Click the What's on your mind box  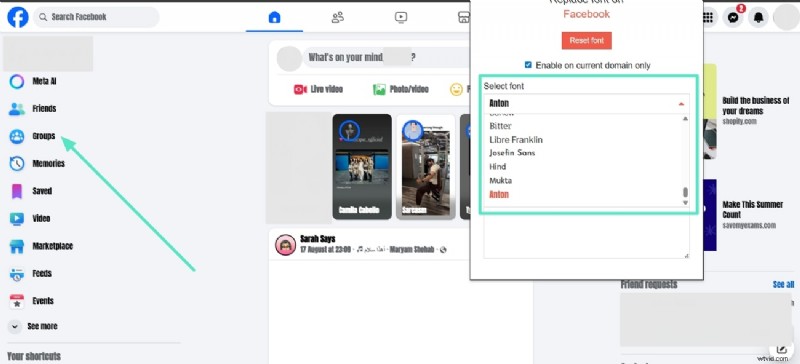(x=387, y=58)
